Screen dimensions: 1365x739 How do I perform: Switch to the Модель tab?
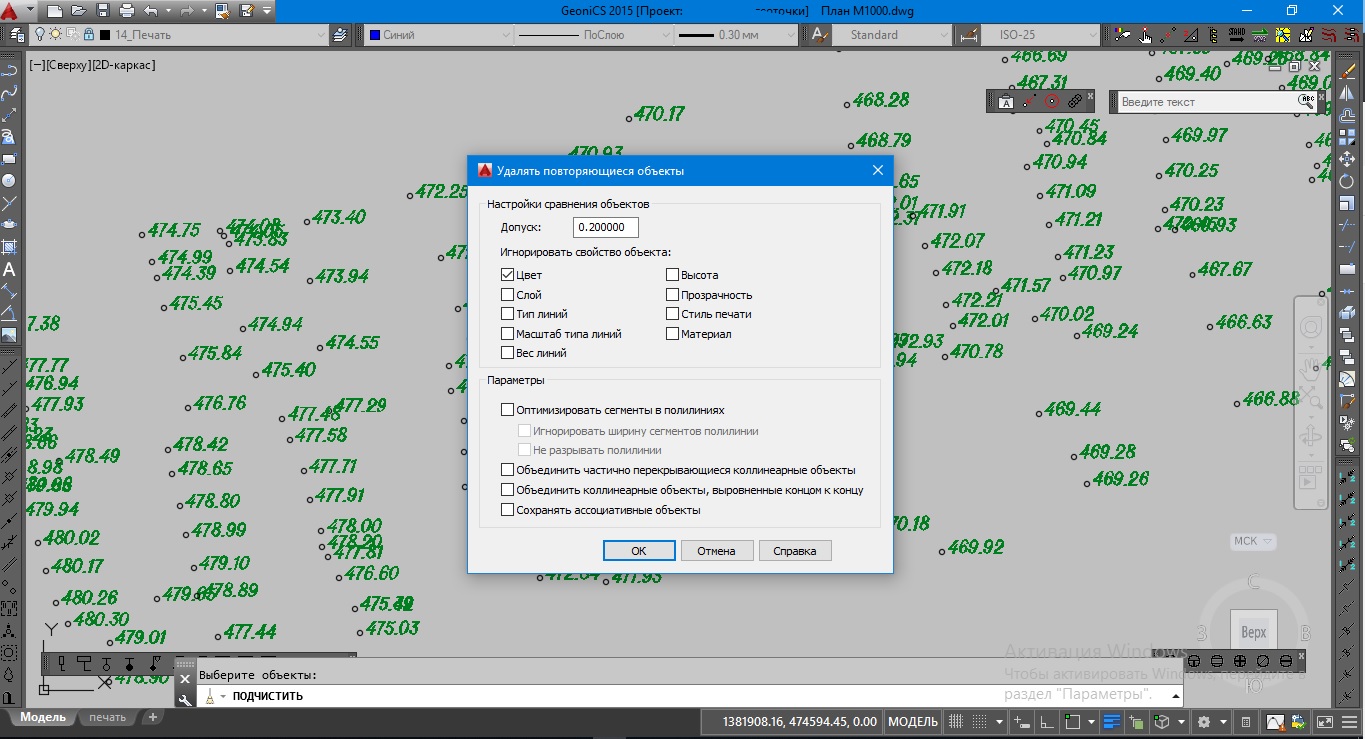pos(42,717)
